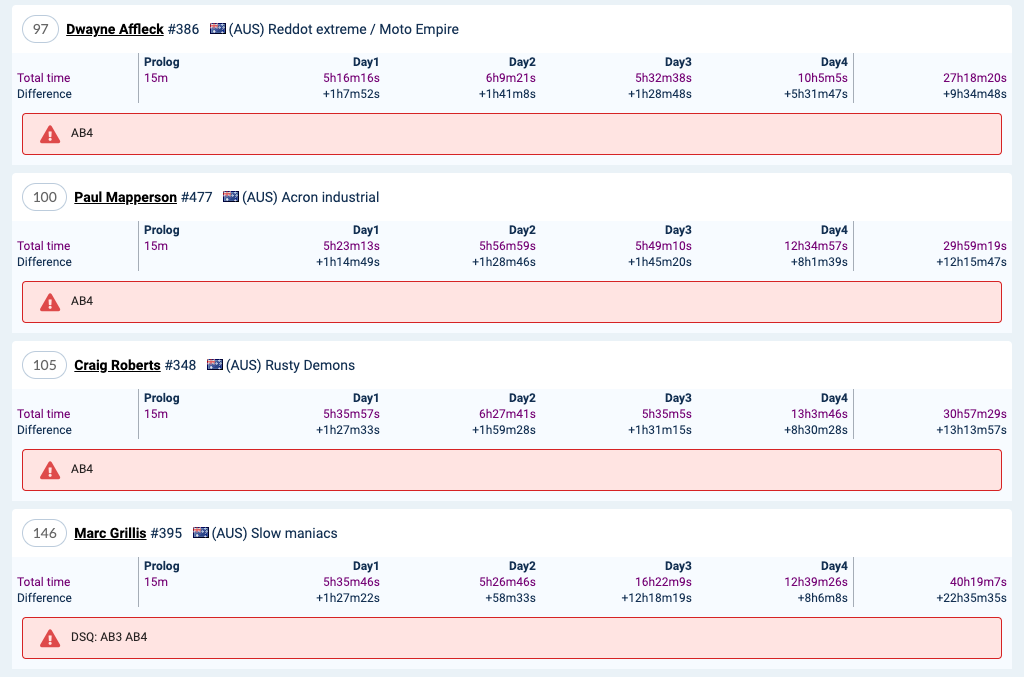Click Dwayne Affleck's overall total 27h18m20s
Image resolution: width=1024 pixels, height=677 pixels.
coord(974,78)
